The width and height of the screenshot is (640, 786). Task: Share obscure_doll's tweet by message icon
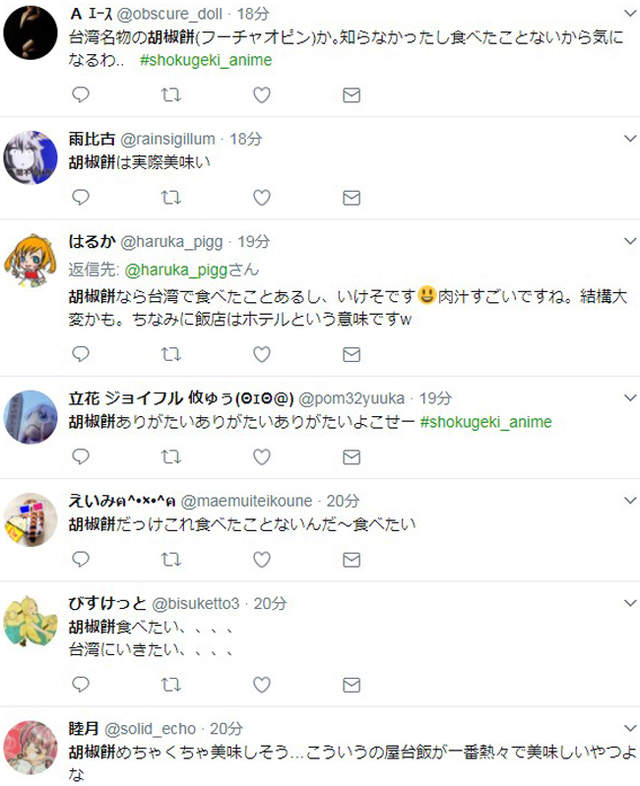[x=351, y=95]
